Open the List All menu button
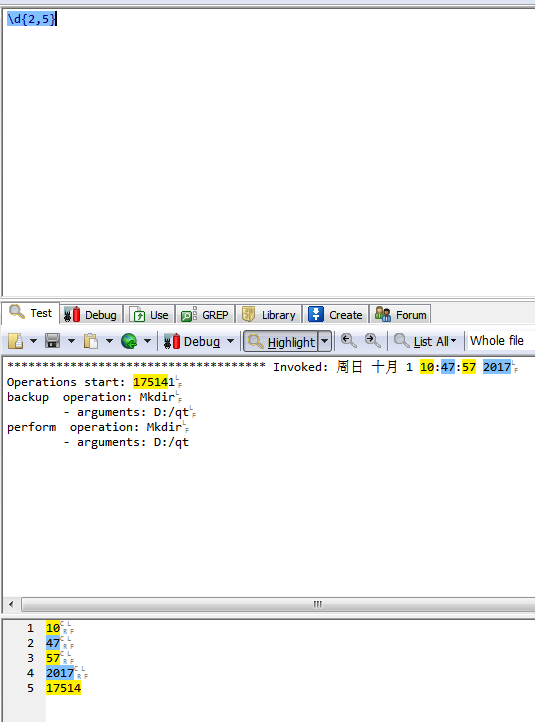This screenshot has width=535, height=722. [425, 341]
